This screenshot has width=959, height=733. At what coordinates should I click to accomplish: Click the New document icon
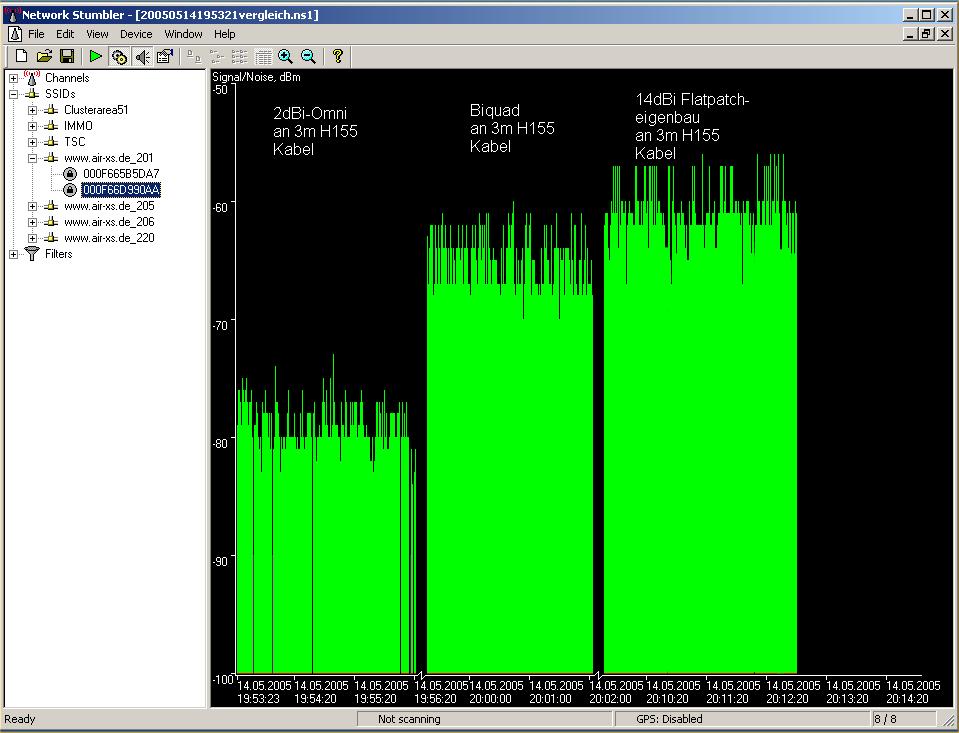click(x=21, y=56)
